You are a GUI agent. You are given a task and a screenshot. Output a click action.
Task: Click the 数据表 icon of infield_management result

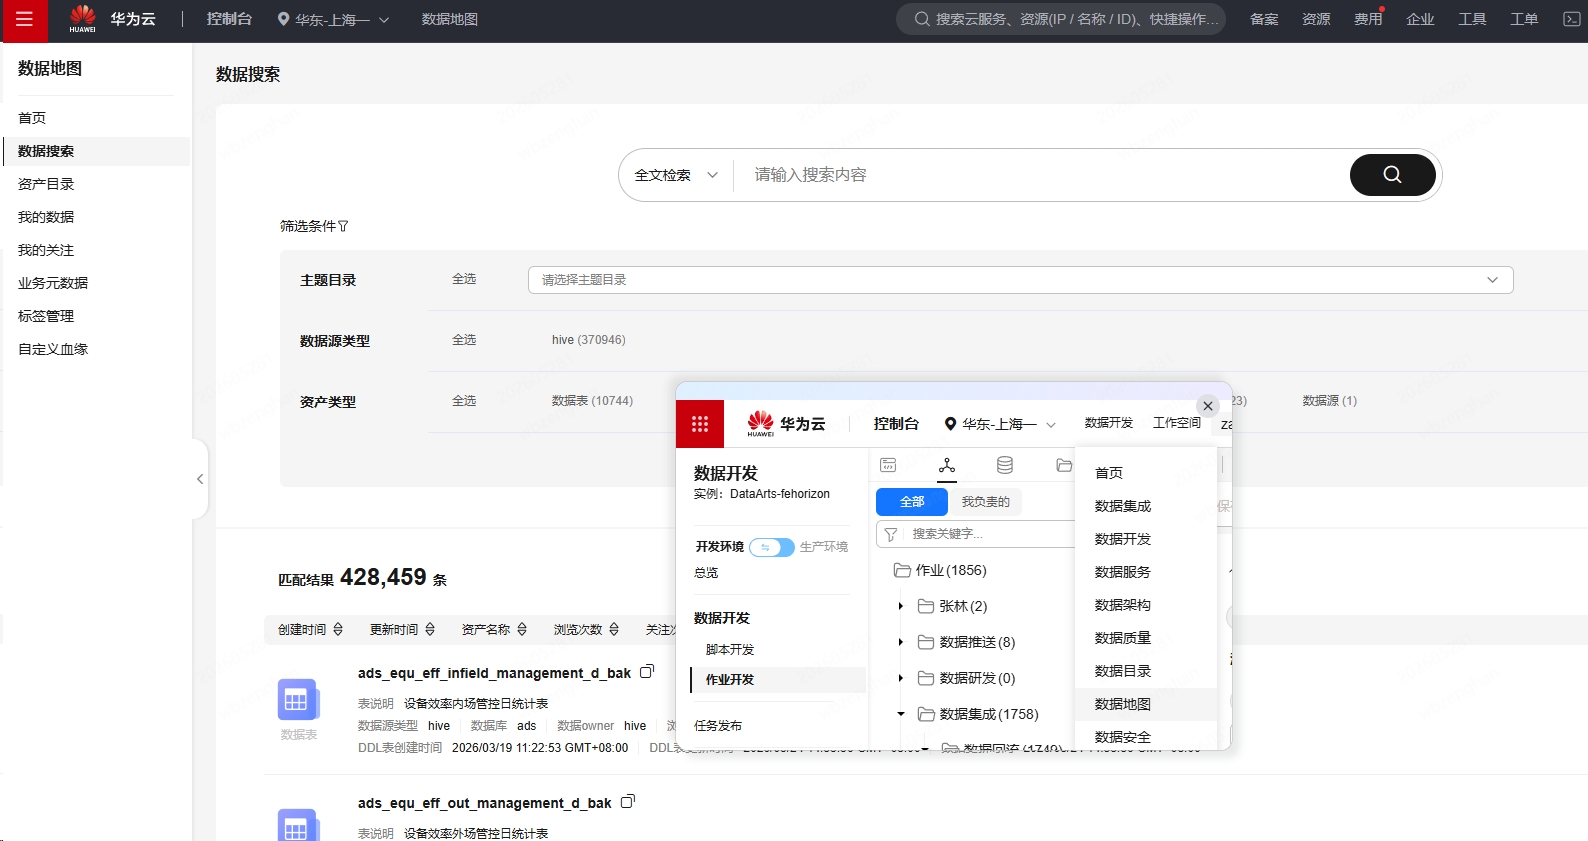pos(298,700)
